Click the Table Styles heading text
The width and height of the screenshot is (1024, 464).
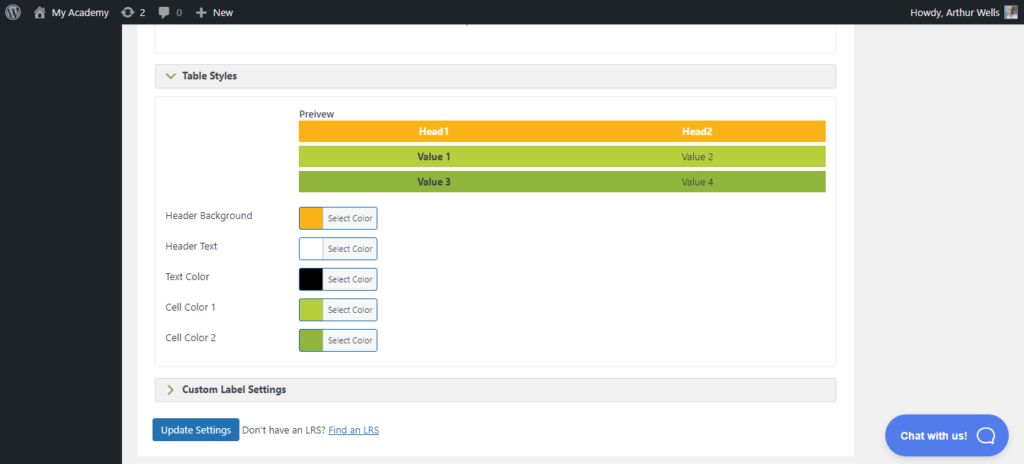tap(210, 76)
